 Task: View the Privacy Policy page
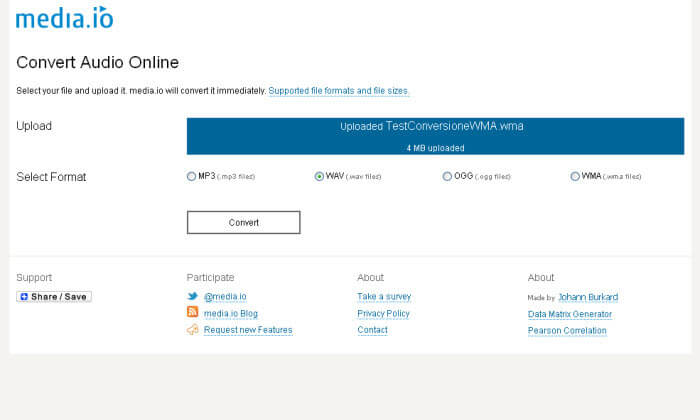pyautogui.click(x=383, y=313)
